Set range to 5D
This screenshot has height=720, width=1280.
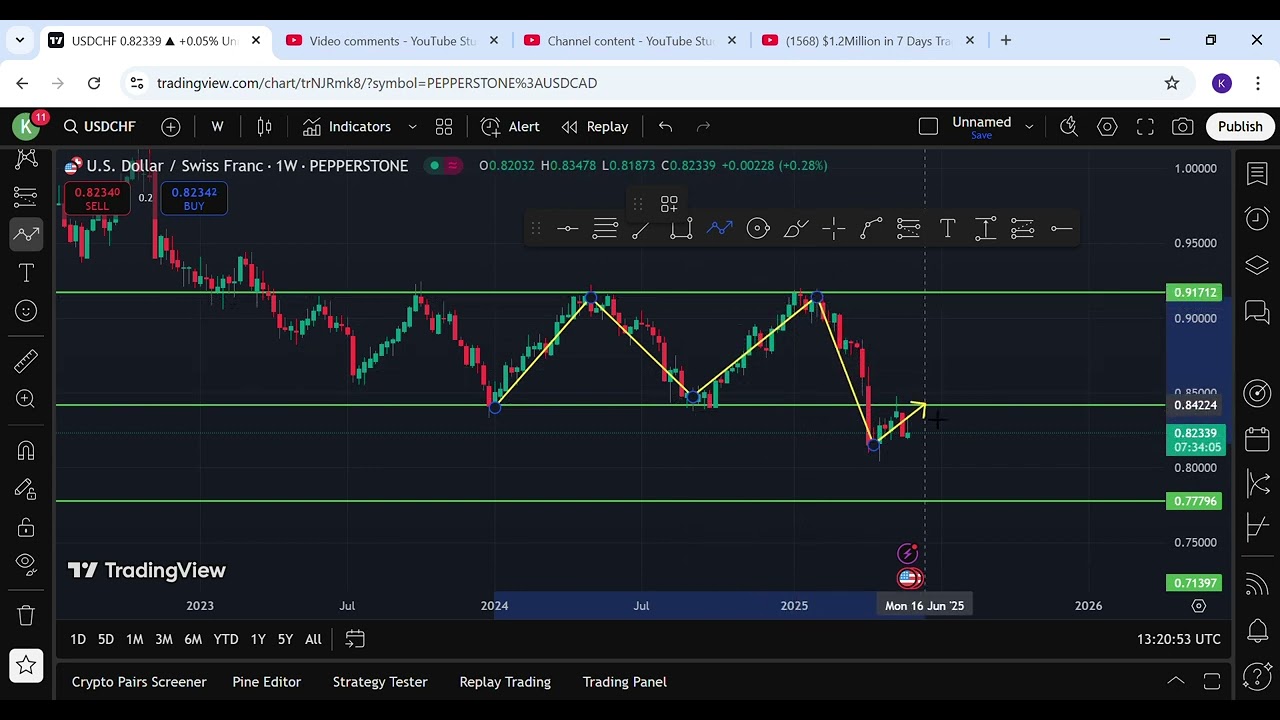(106, 640)
